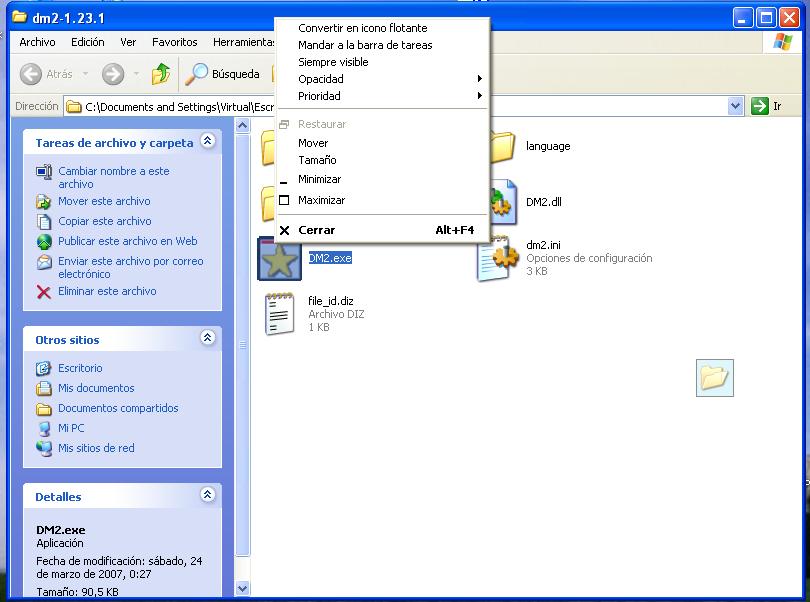The image size is (810, 602).
Task: Choose Convertir en icono flotante
Action: click(383, 28)
